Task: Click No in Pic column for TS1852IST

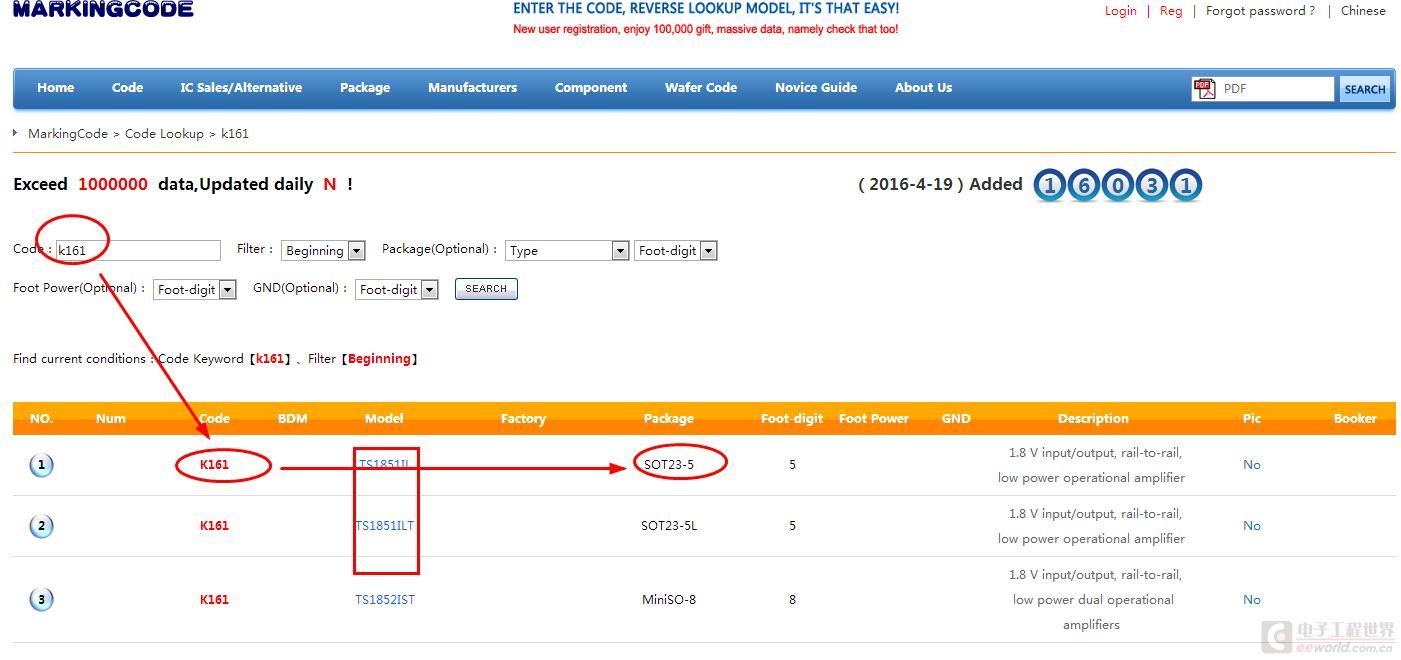Action: coord(1252,600)
